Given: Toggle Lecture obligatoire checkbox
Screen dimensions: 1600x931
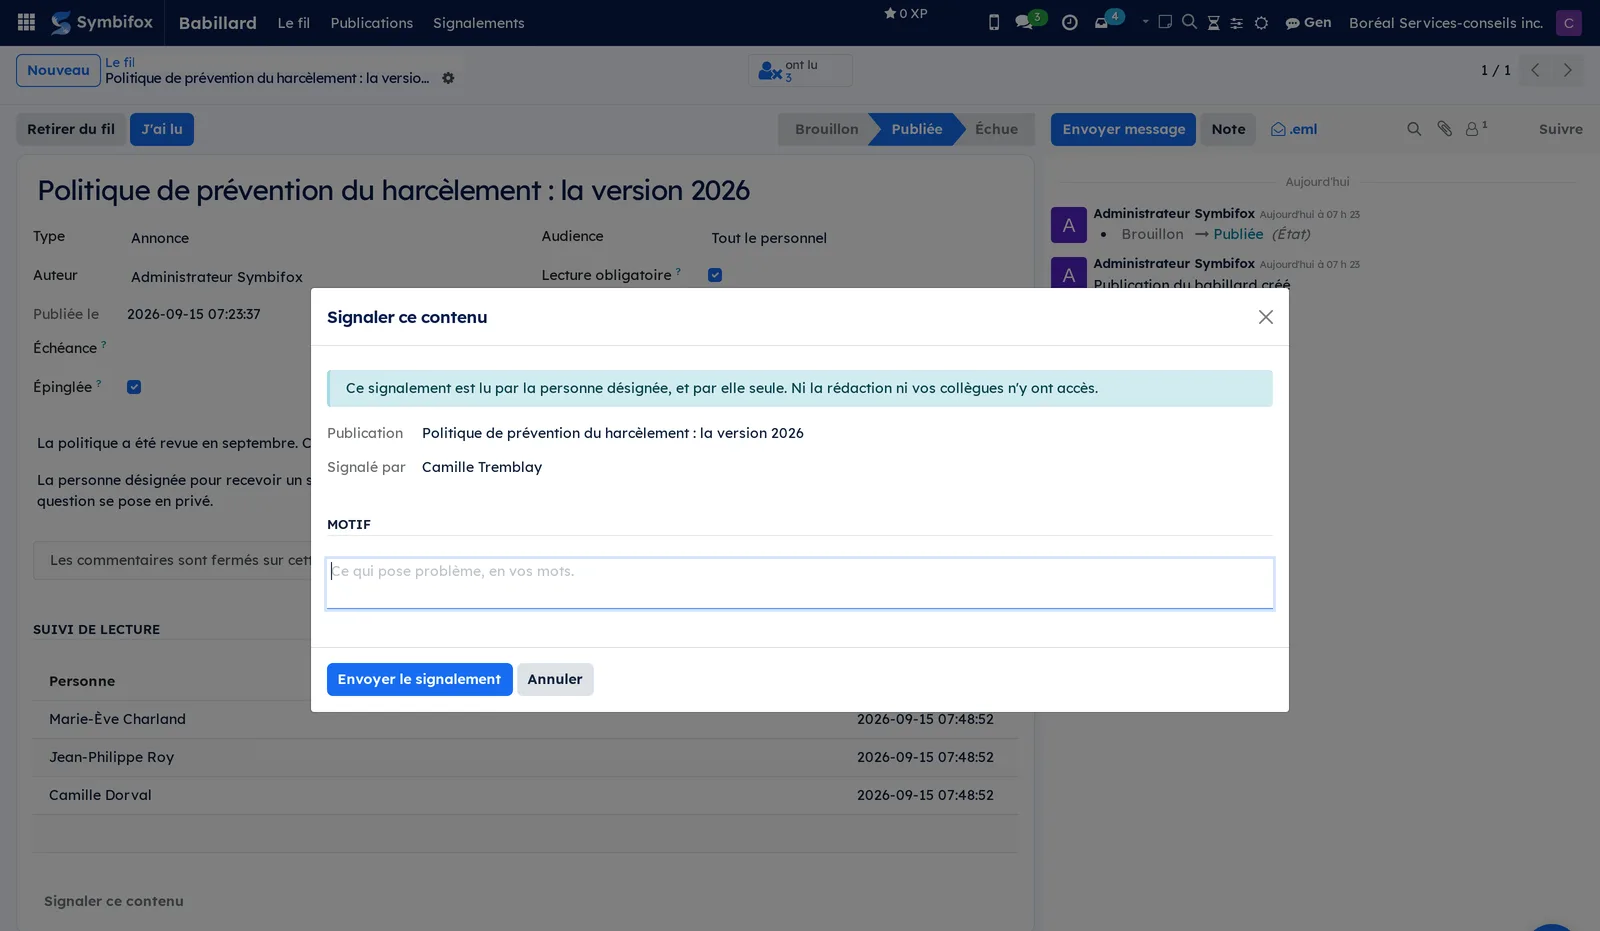Looking at the screenshot, I should click(x=715, y=275).
